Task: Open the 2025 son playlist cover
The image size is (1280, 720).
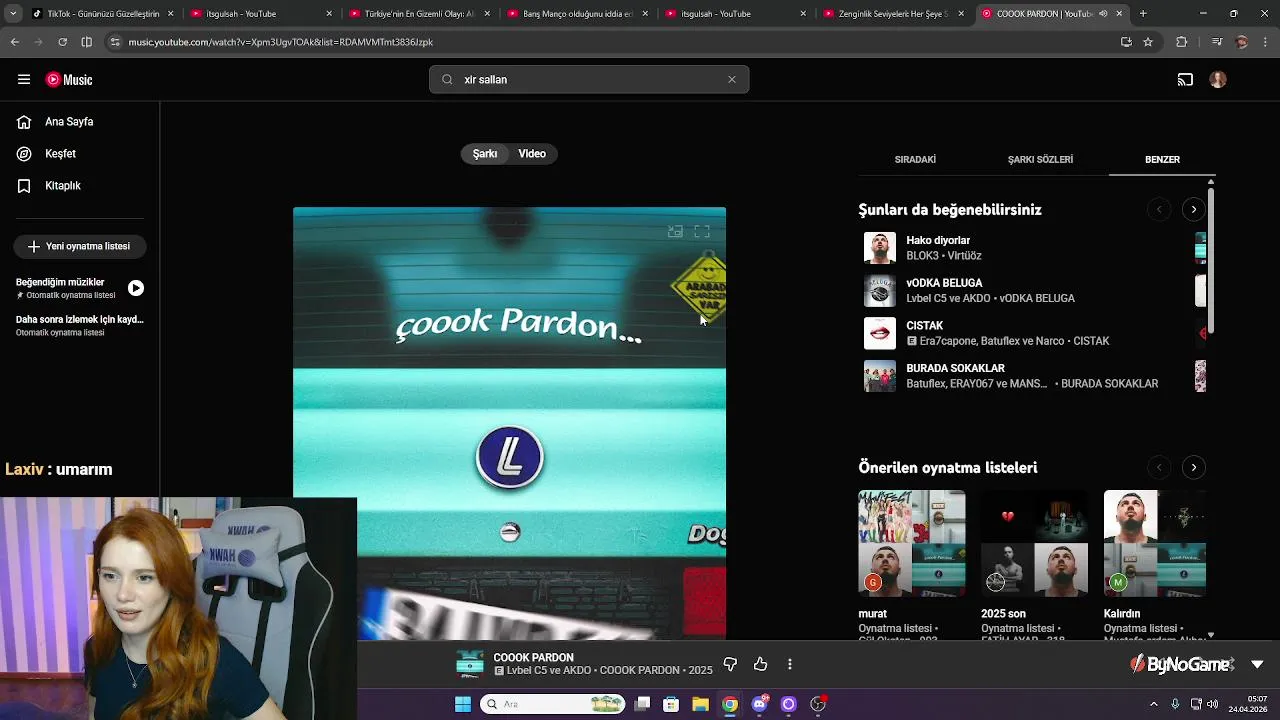Action: tap(1034, 543)
